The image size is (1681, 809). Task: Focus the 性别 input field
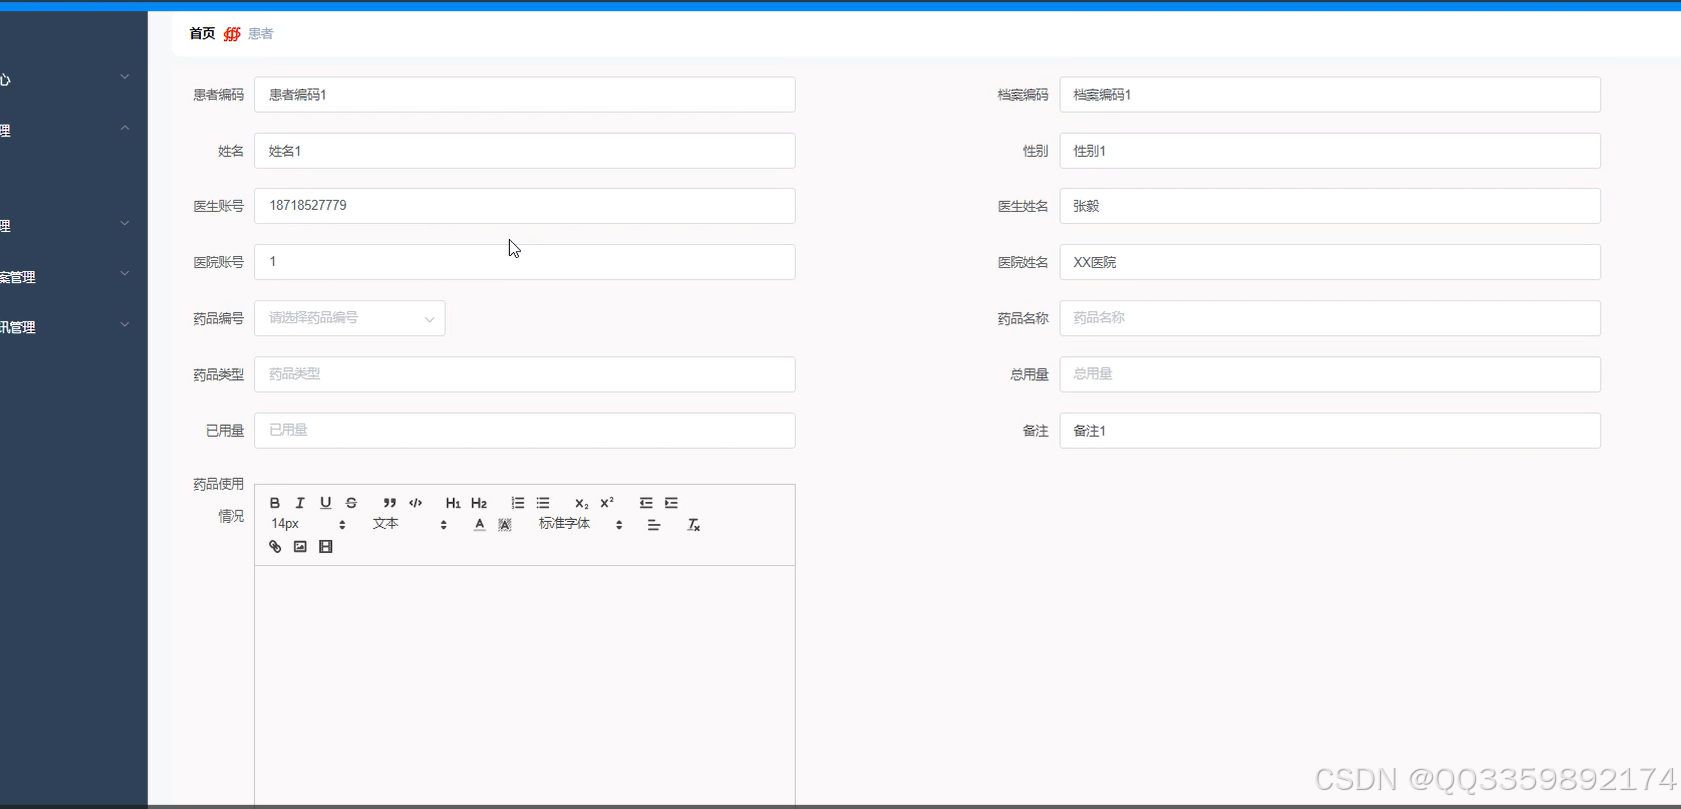1330,150
